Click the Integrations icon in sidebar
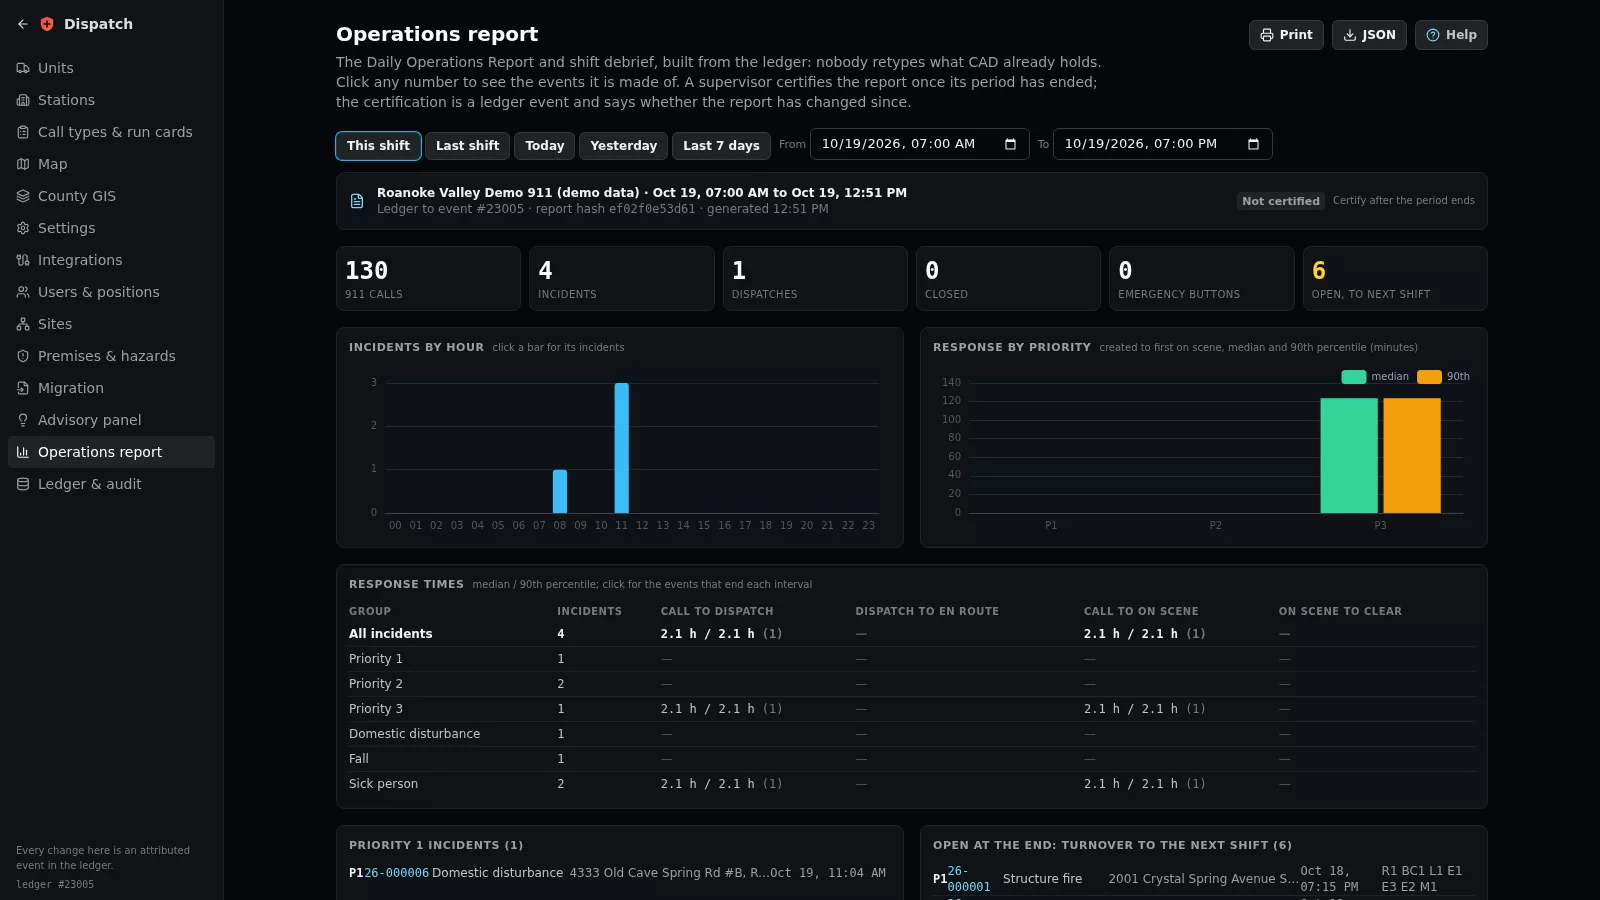The height and width of the screenshot is (900, 1600). [23, 260]
